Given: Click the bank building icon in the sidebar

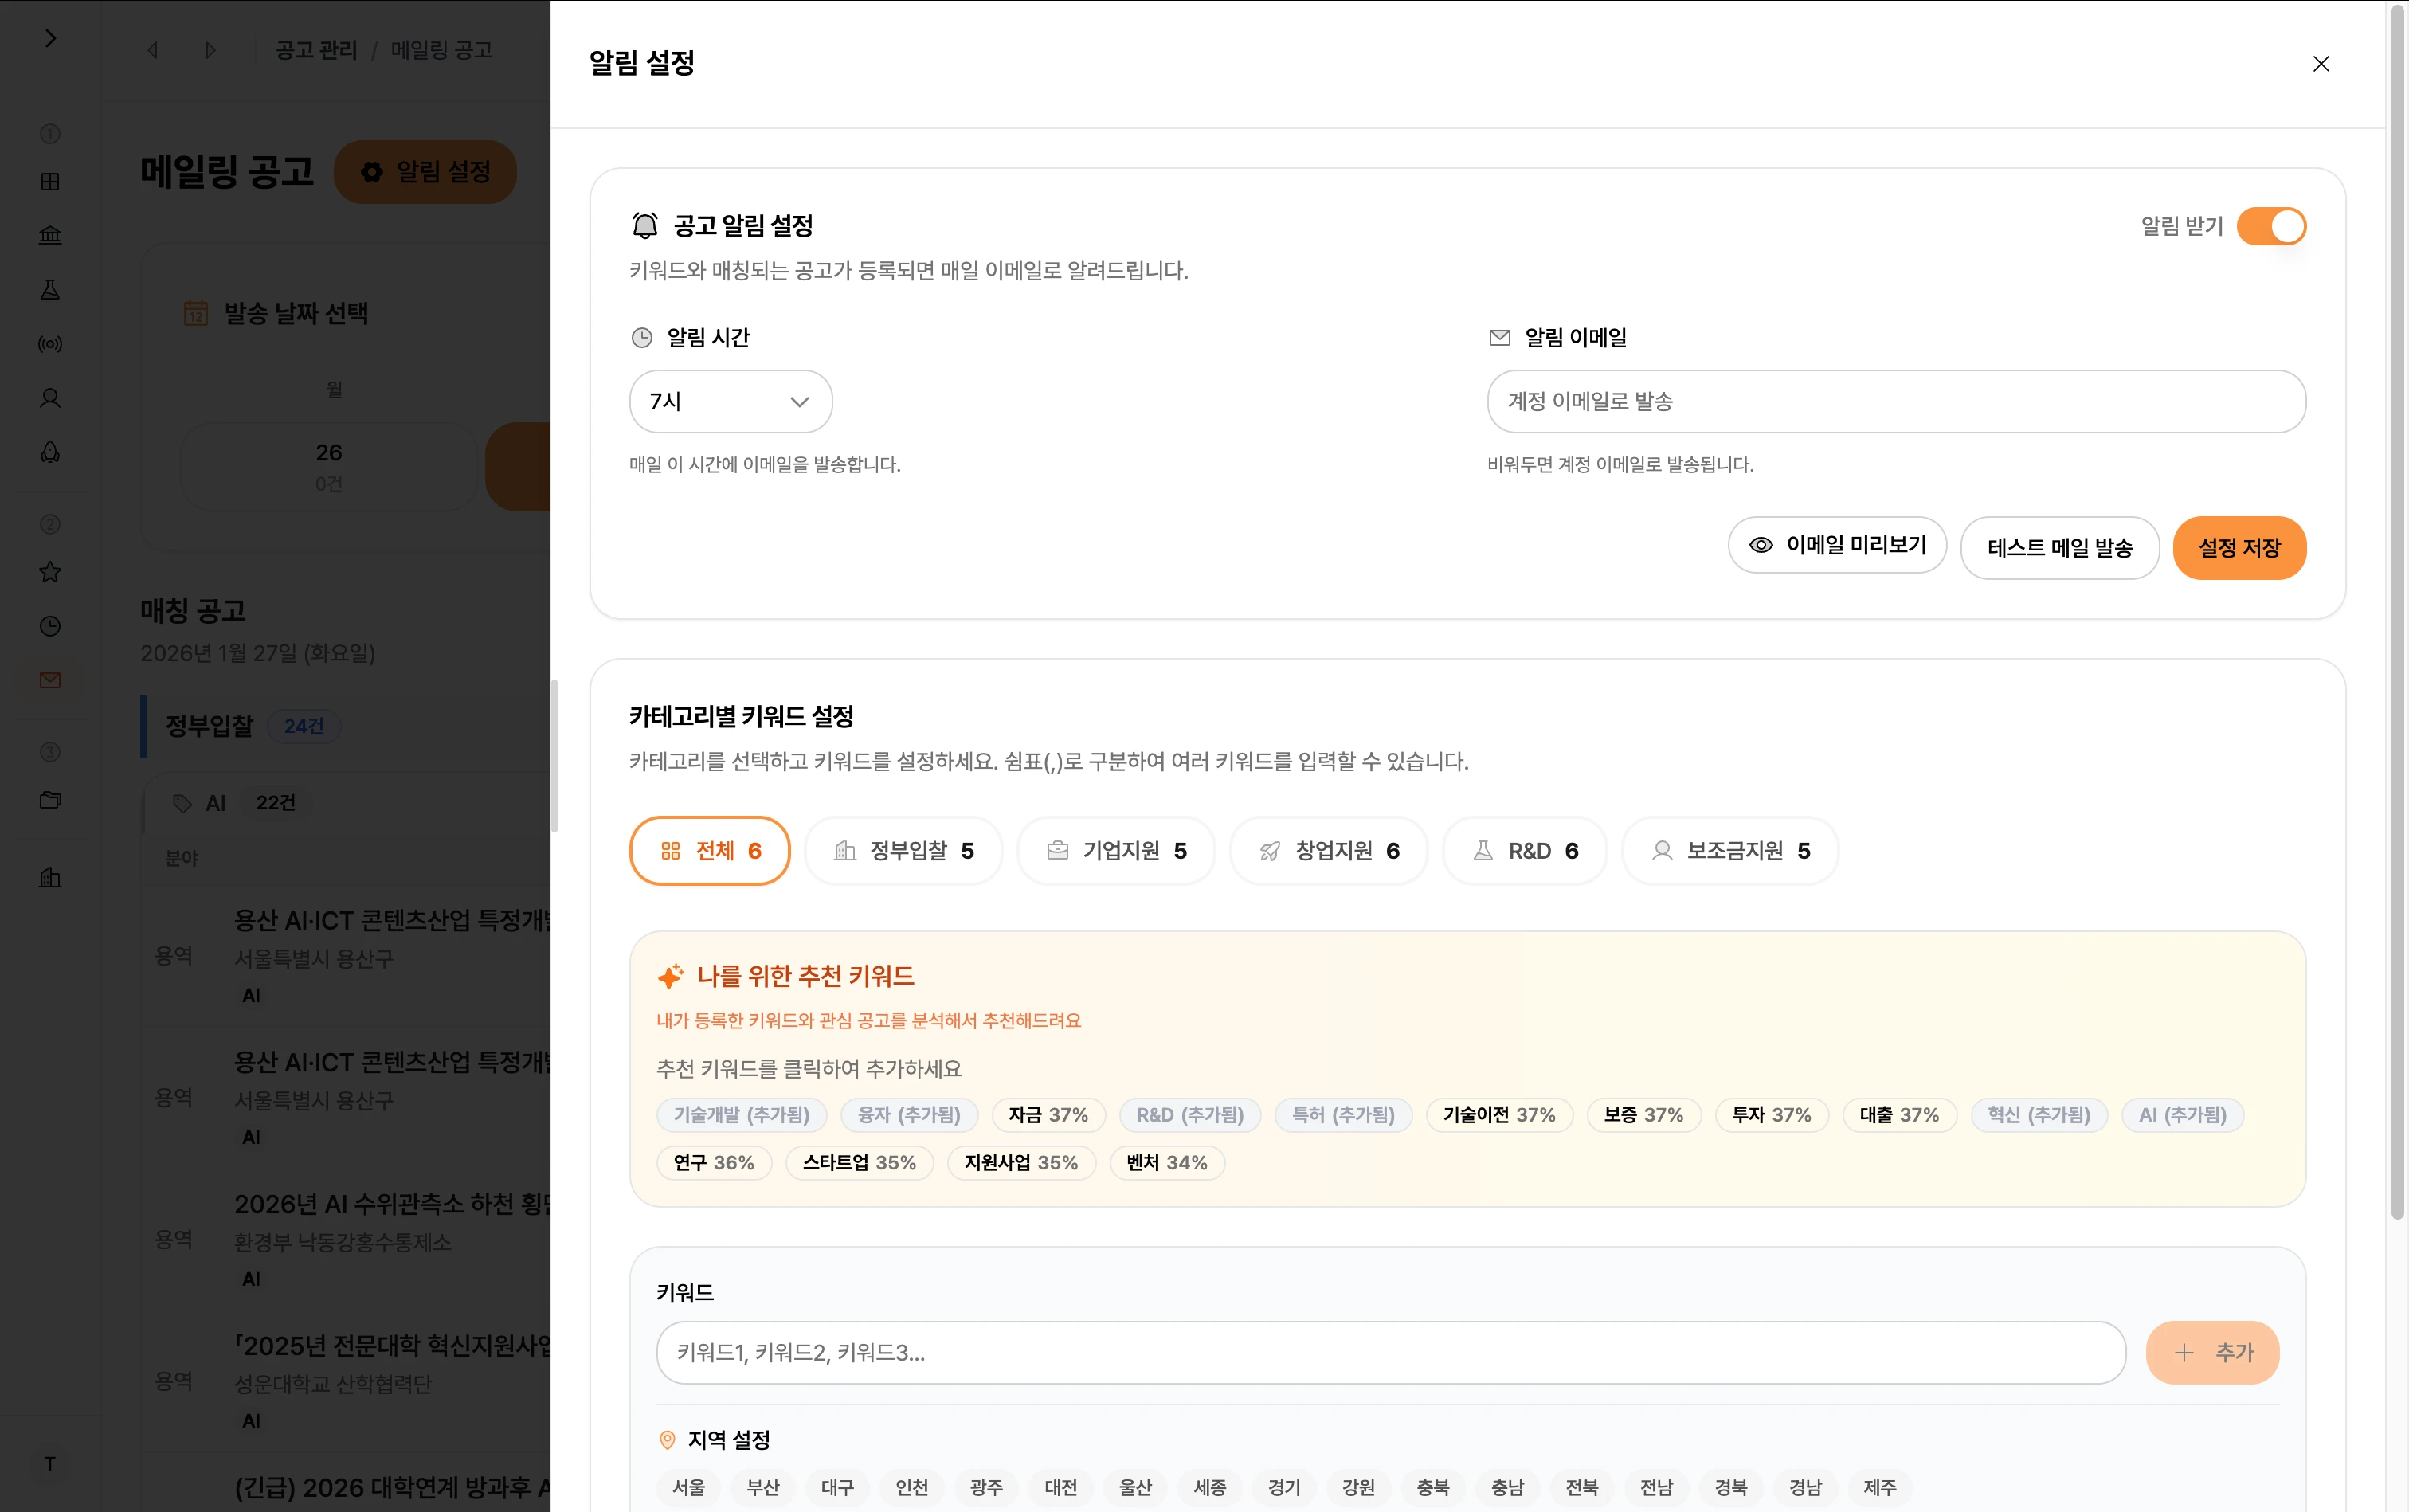Looking at the screenshot, I should [50, 235].
